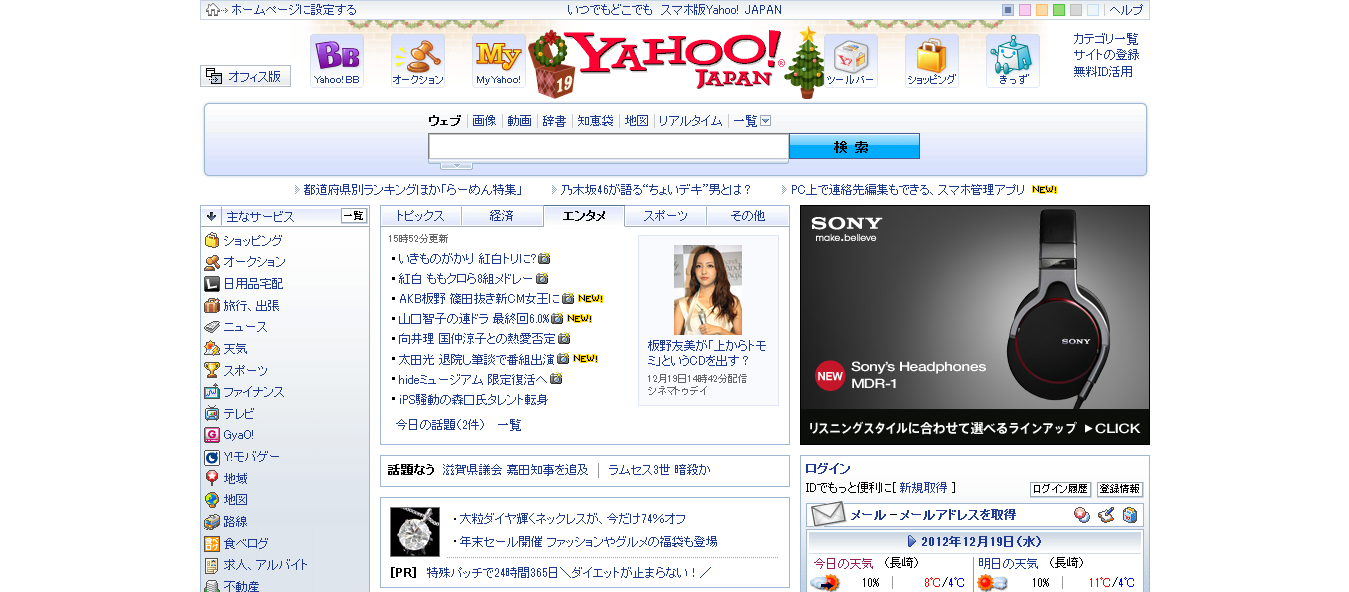Select the 知恵袋 search tab
Image resolution: width=1349 pixels, height=592 pixels.
tap(595, 121)
